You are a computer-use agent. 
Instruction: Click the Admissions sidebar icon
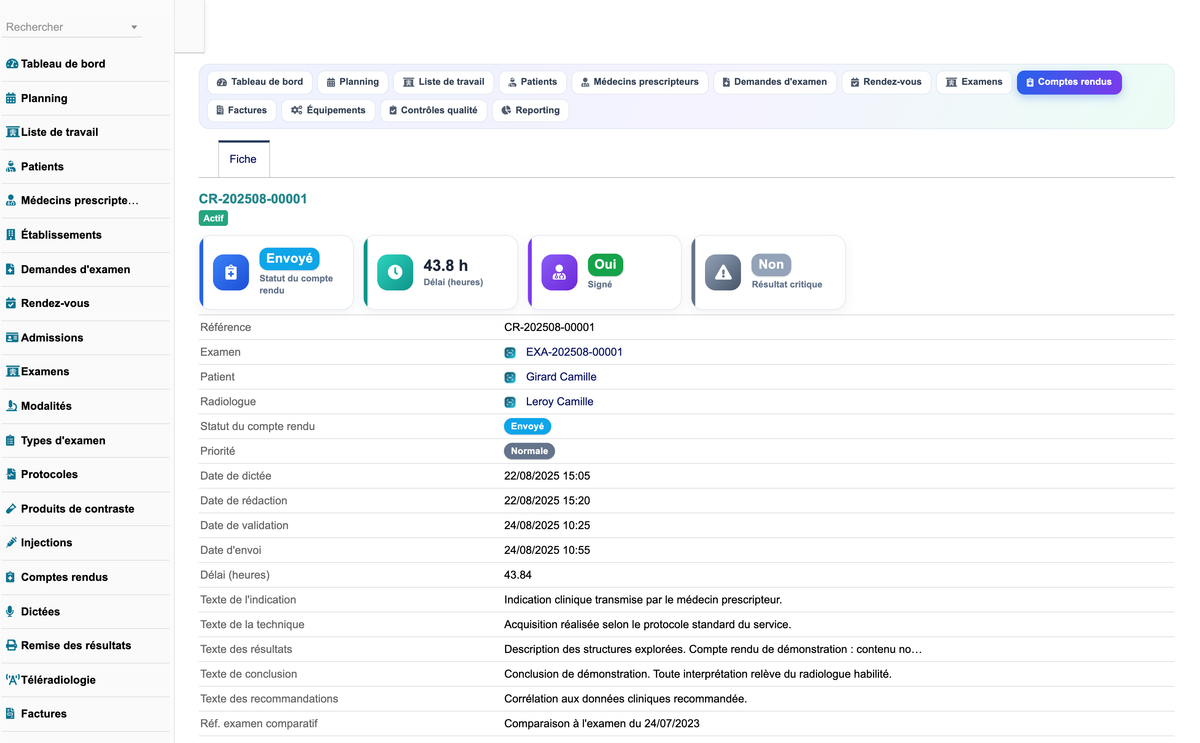[x=12, y=338]
